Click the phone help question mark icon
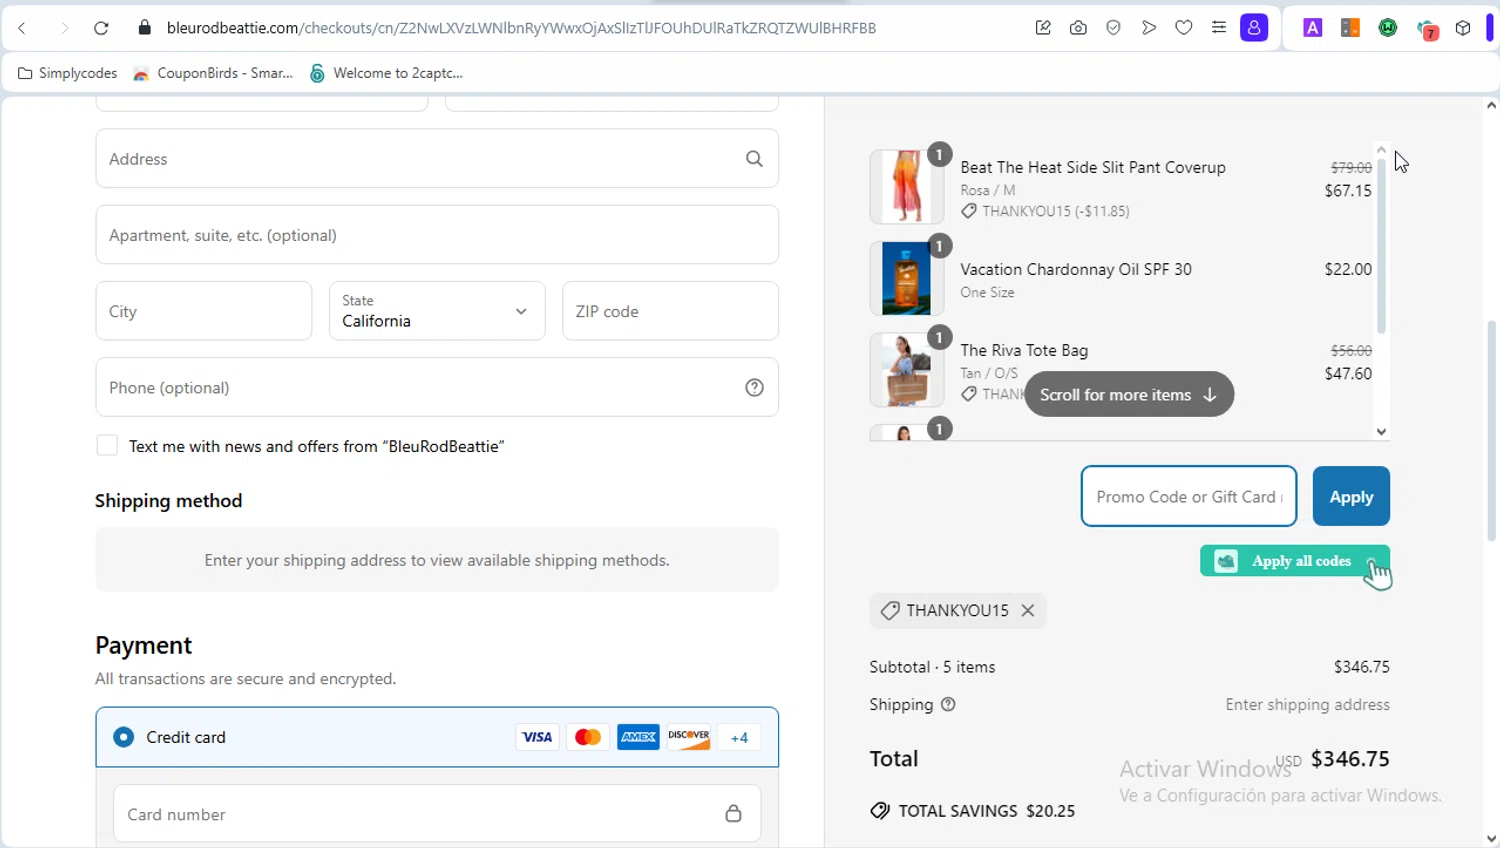 pos(754,387)
